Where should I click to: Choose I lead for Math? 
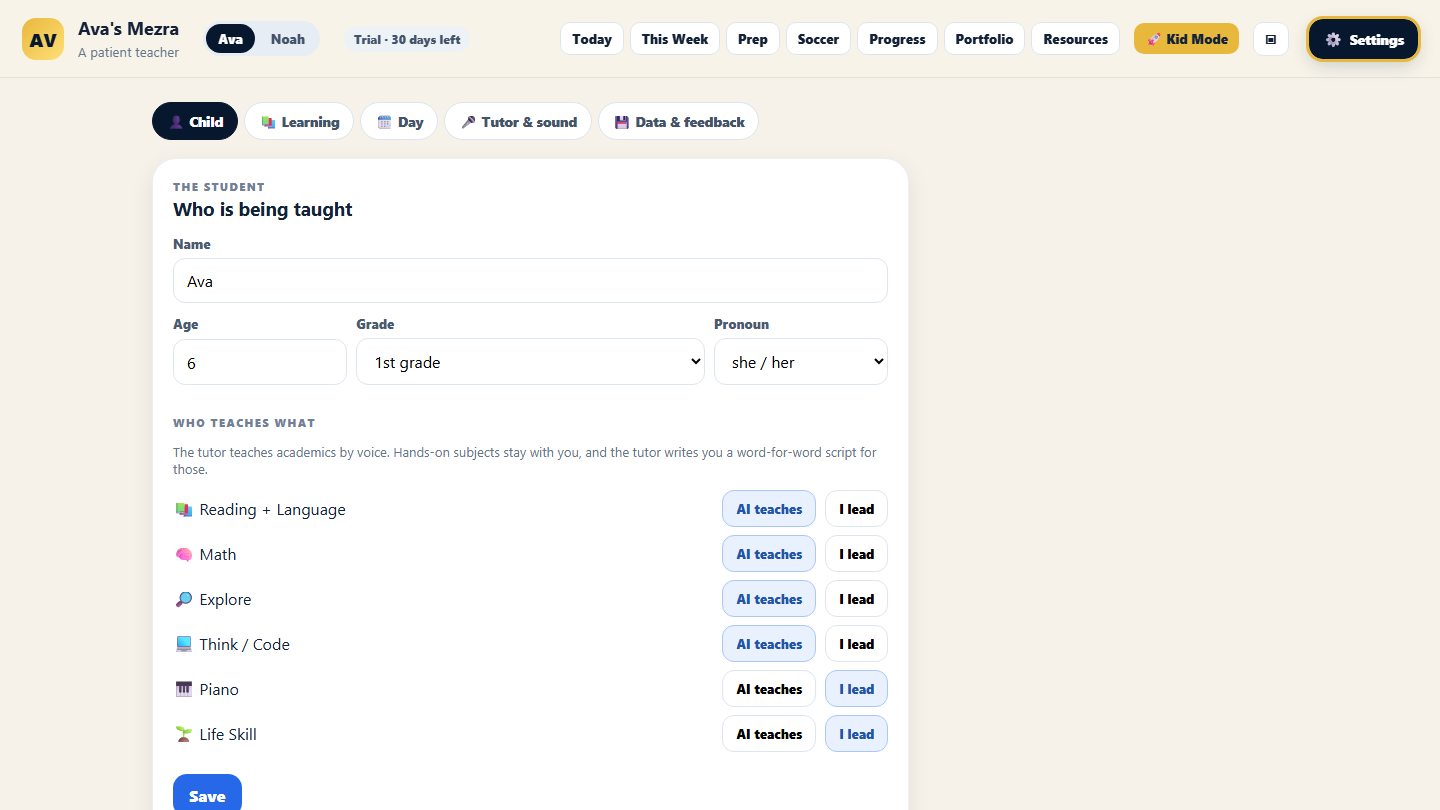coord(856,554)
